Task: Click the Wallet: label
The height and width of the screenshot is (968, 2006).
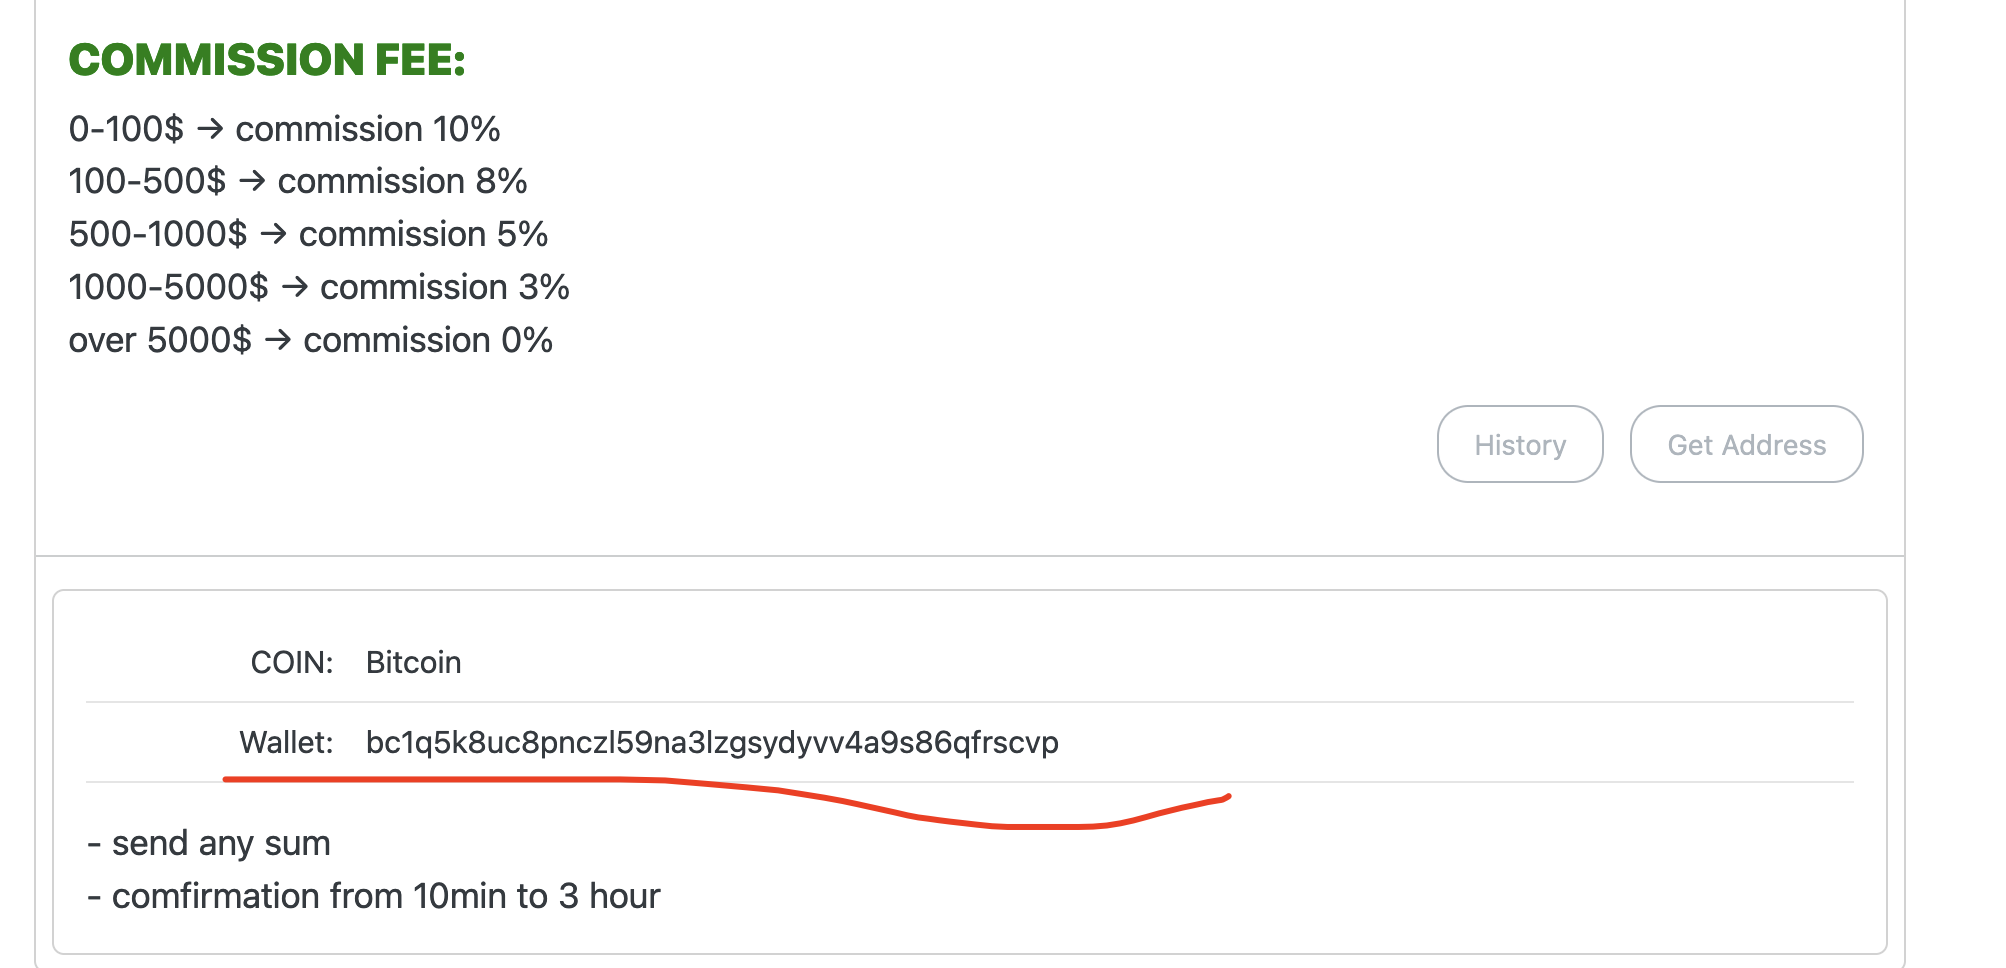Action: tap(286, 743)
